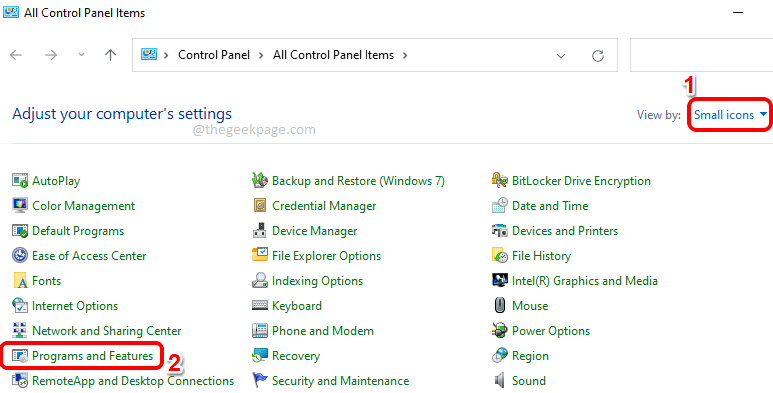The image size is (773, 393).
Task: Open Network and Sharing Center link
Action: [x=106, y=331]
